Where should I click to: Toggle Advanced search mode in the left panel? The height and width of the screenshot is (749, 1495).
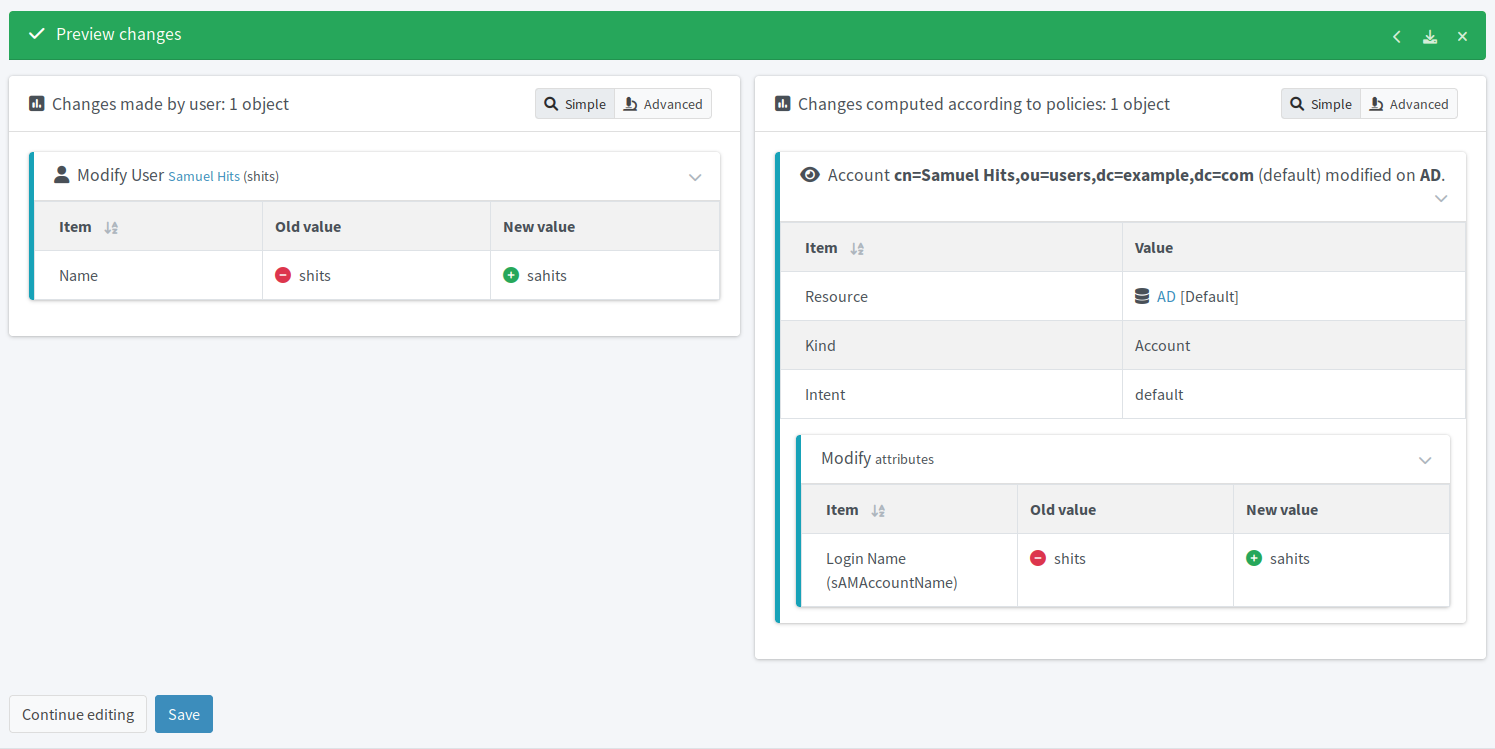tap(662, 103)
